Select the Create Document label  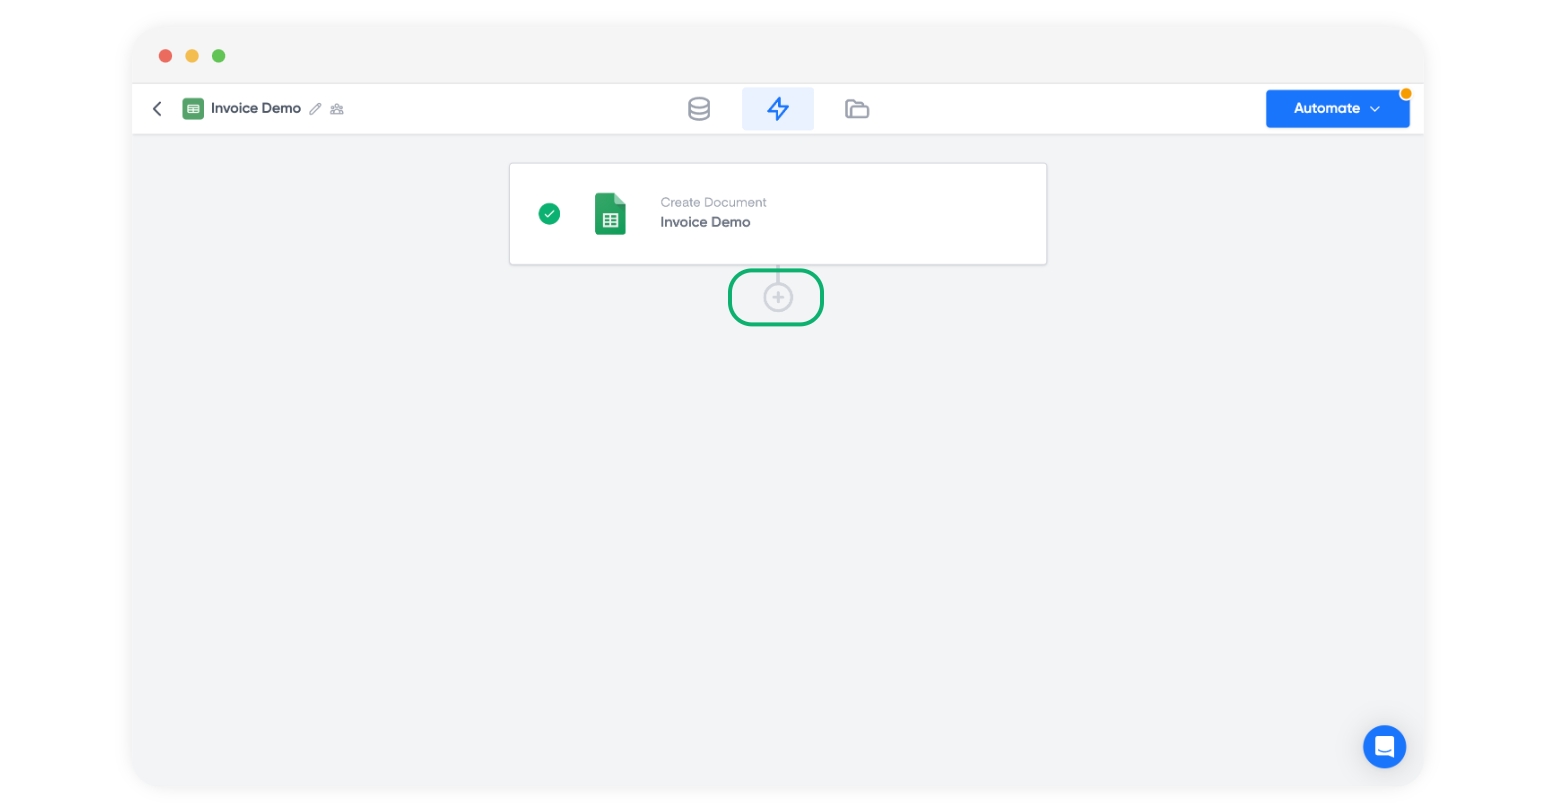(713, 202)
